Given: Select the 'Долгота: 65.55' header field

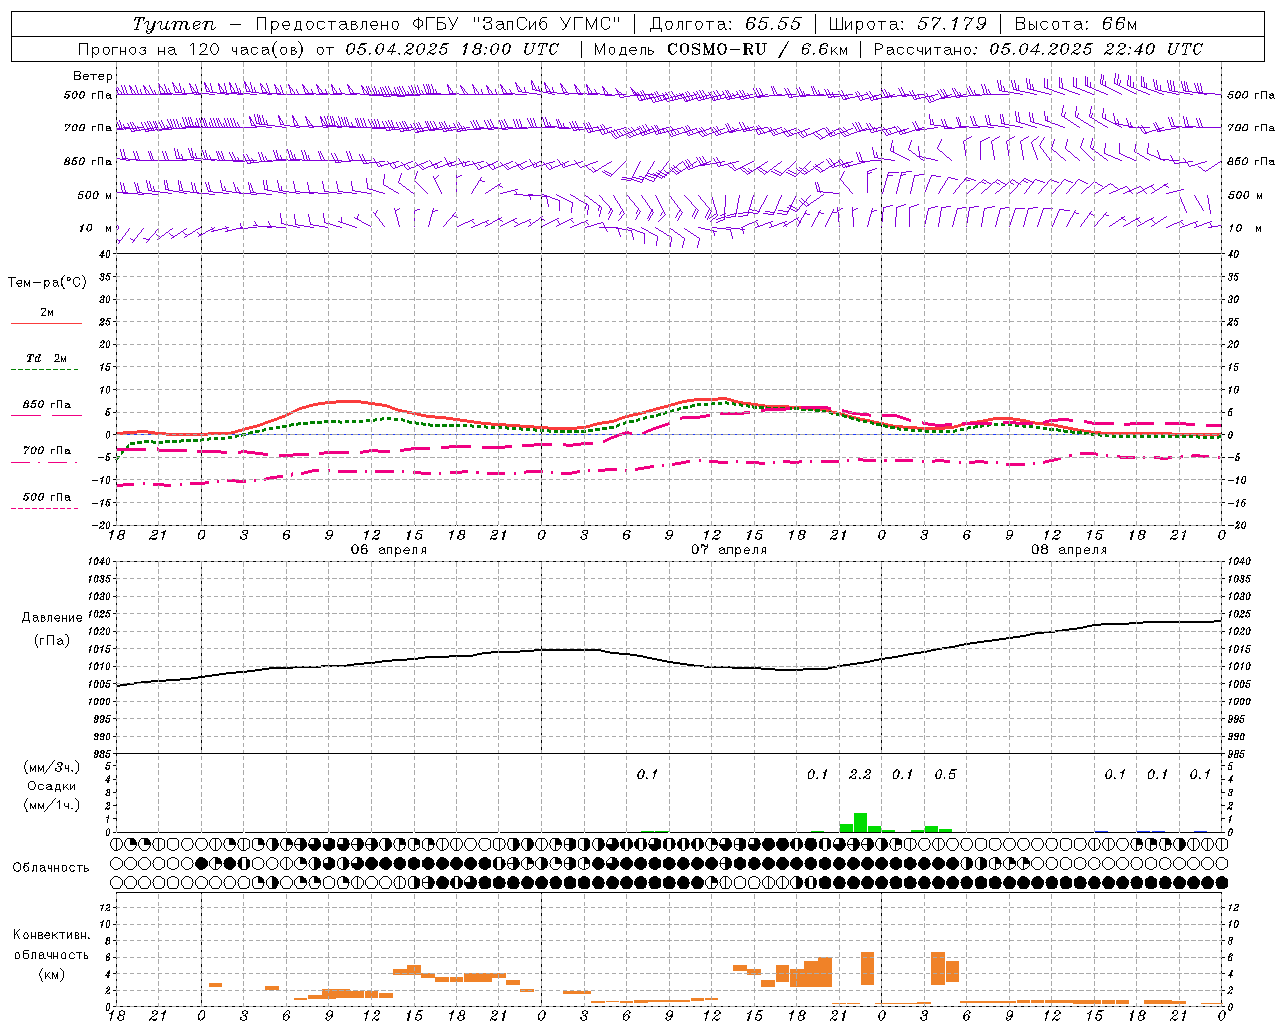Looking at the screenshot, I should [x=725, y=24].
